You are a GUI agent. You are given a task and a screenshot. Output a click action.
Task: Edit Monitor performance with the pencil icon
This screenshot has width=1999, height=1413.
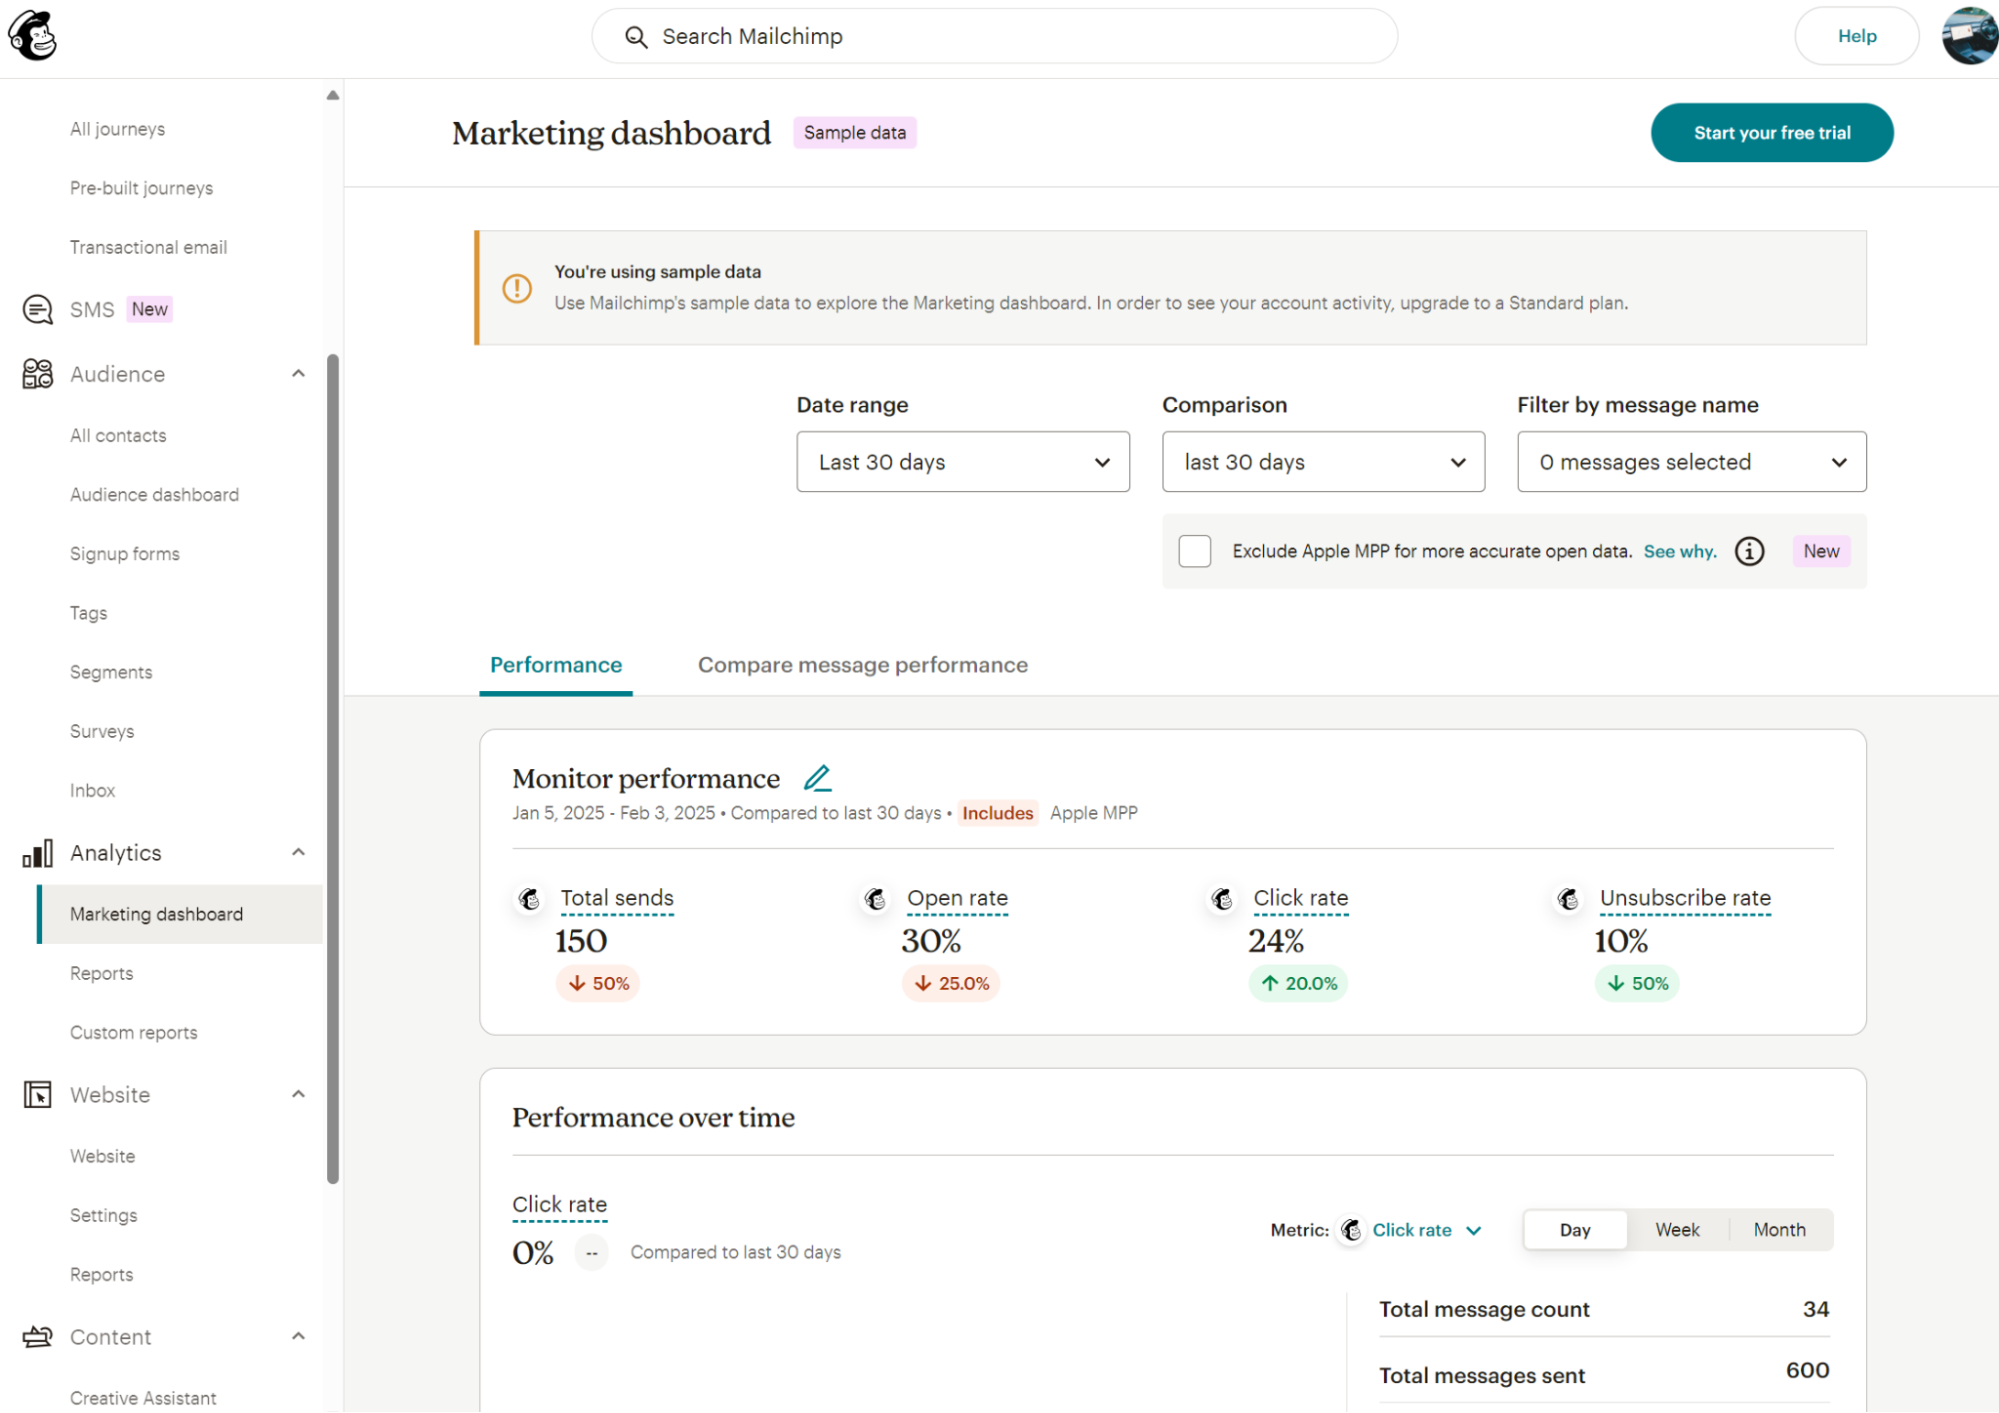(818, 778)
